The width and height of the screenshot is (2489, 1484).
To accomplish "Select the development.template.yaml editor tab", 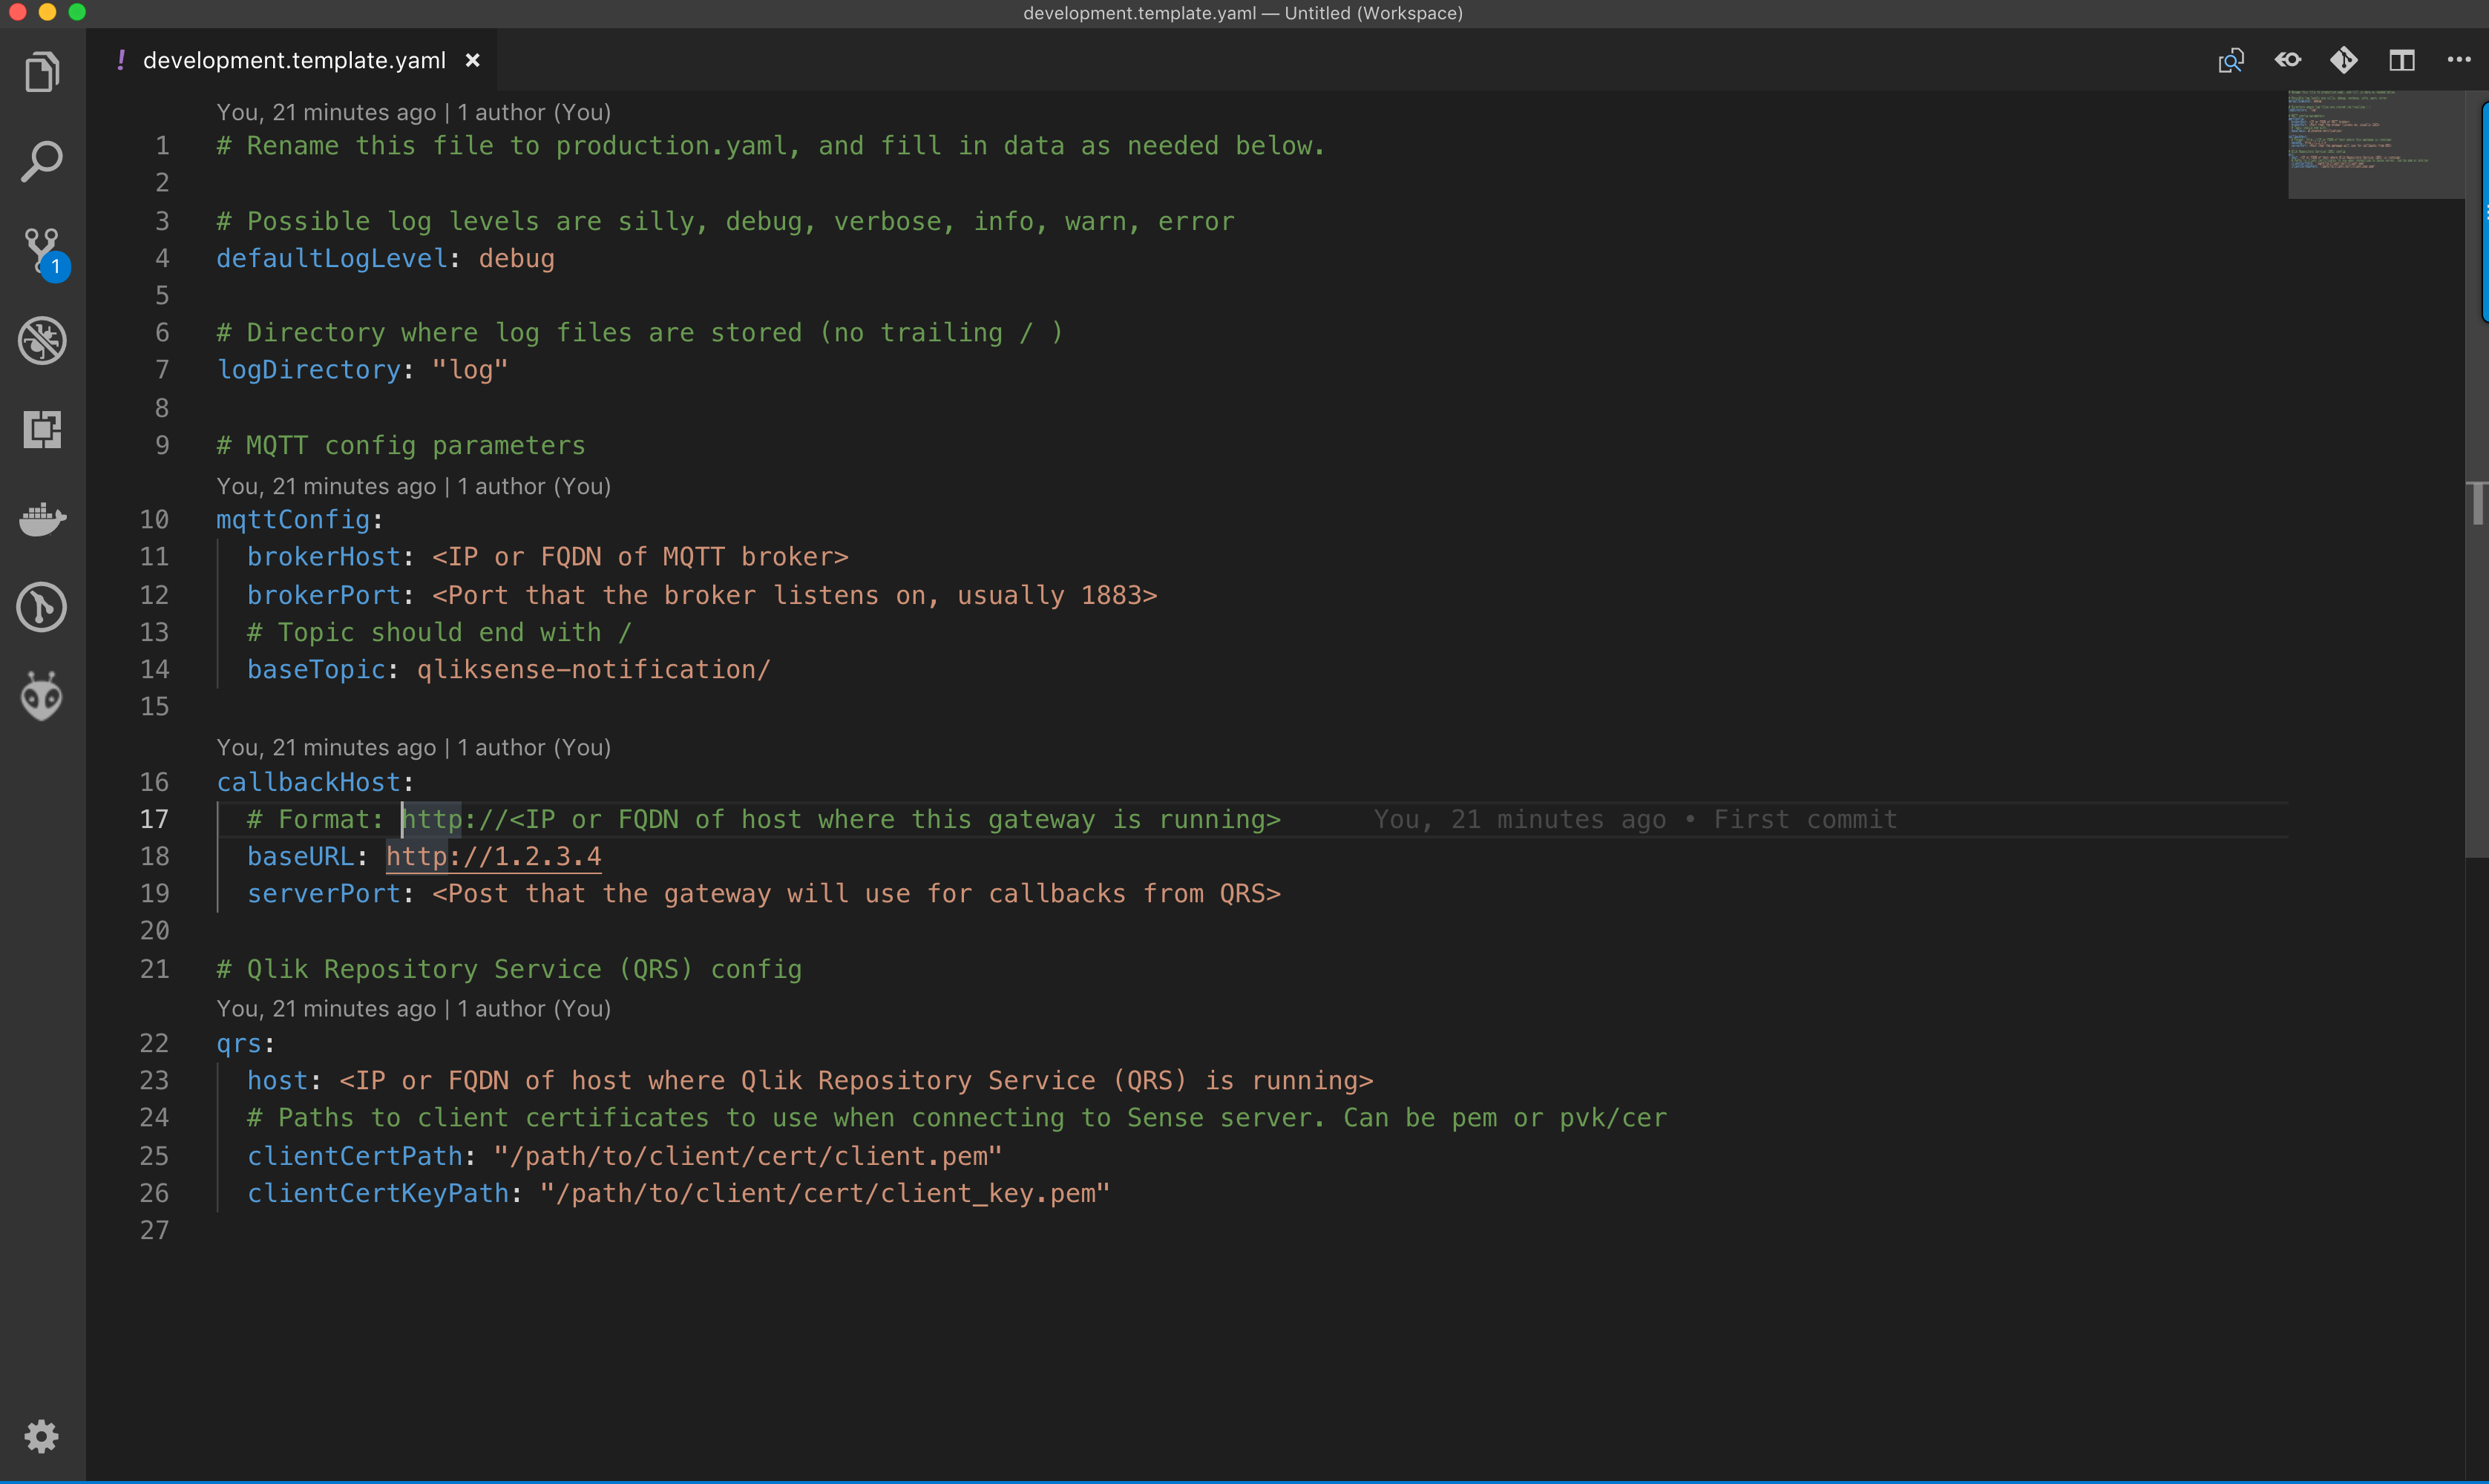I will (293, 60).
